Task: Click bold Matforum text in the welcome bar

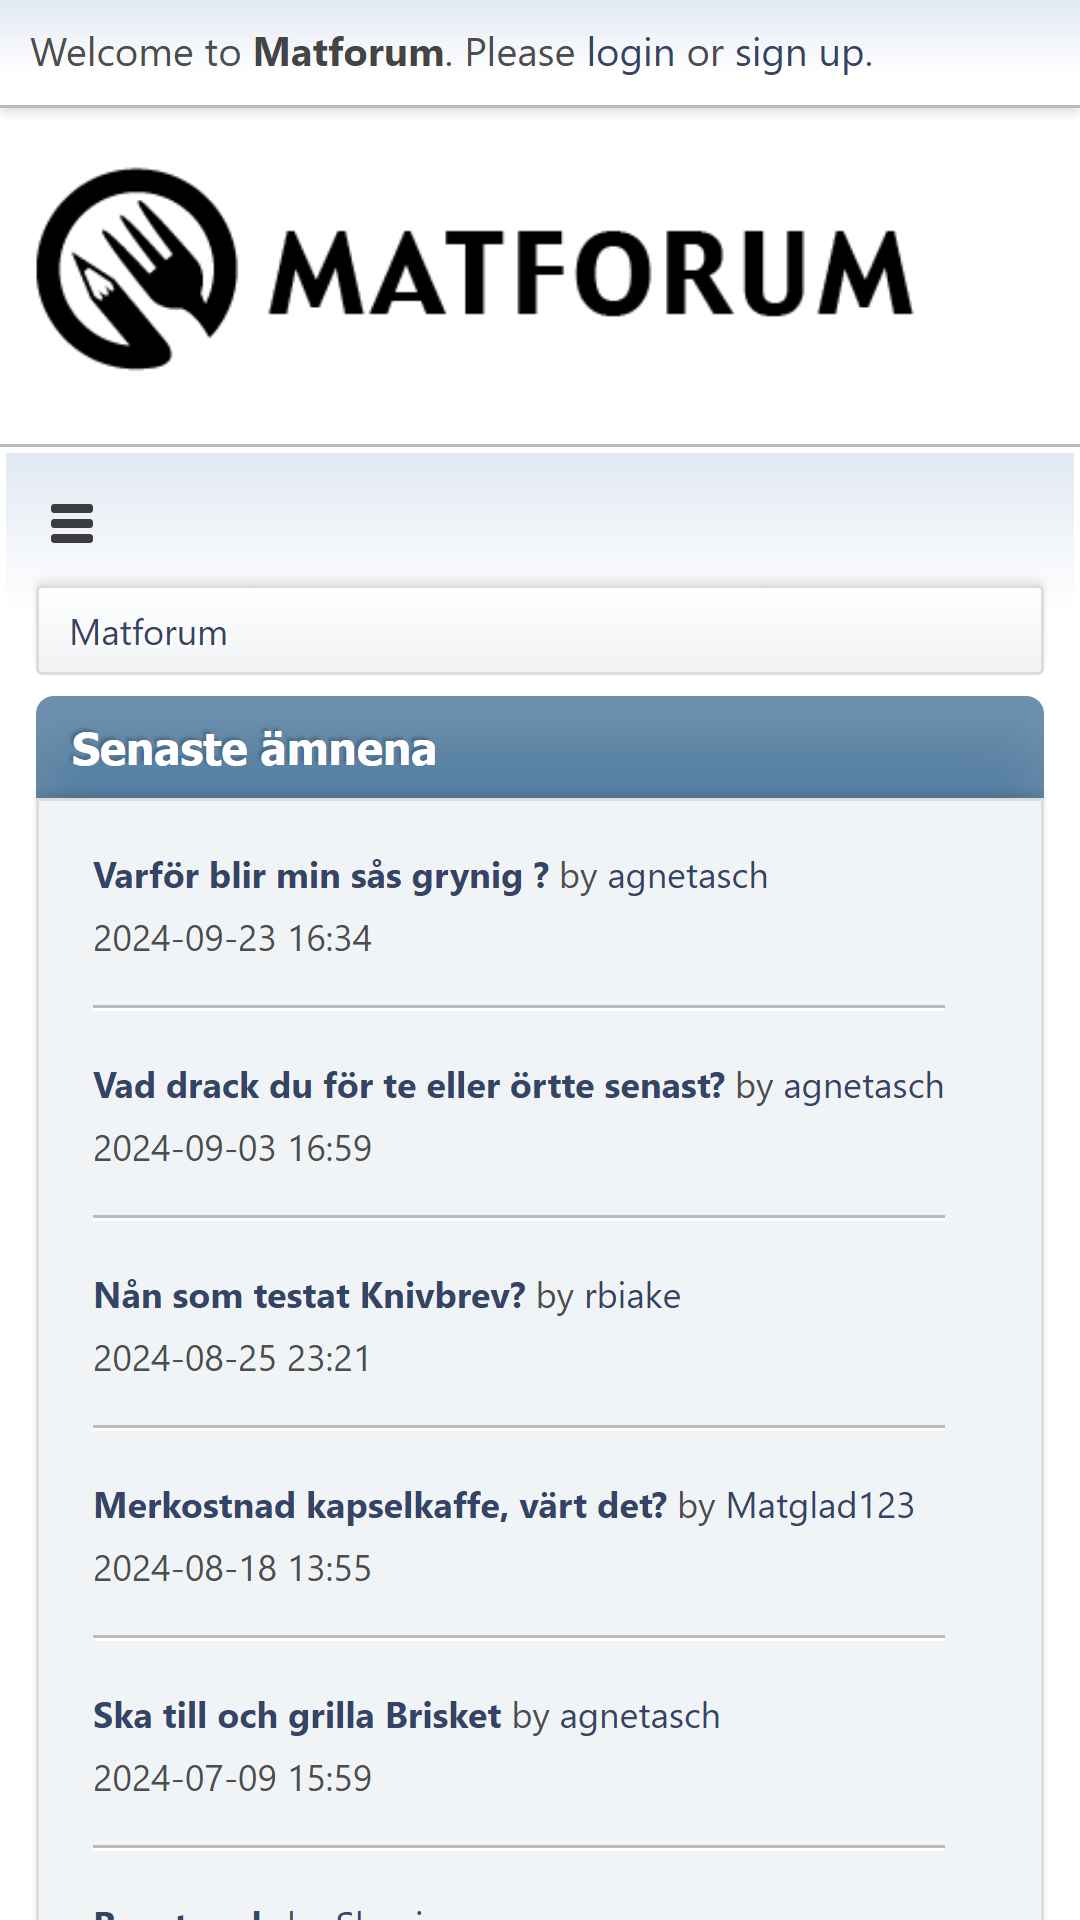Action: pos(348,53)
